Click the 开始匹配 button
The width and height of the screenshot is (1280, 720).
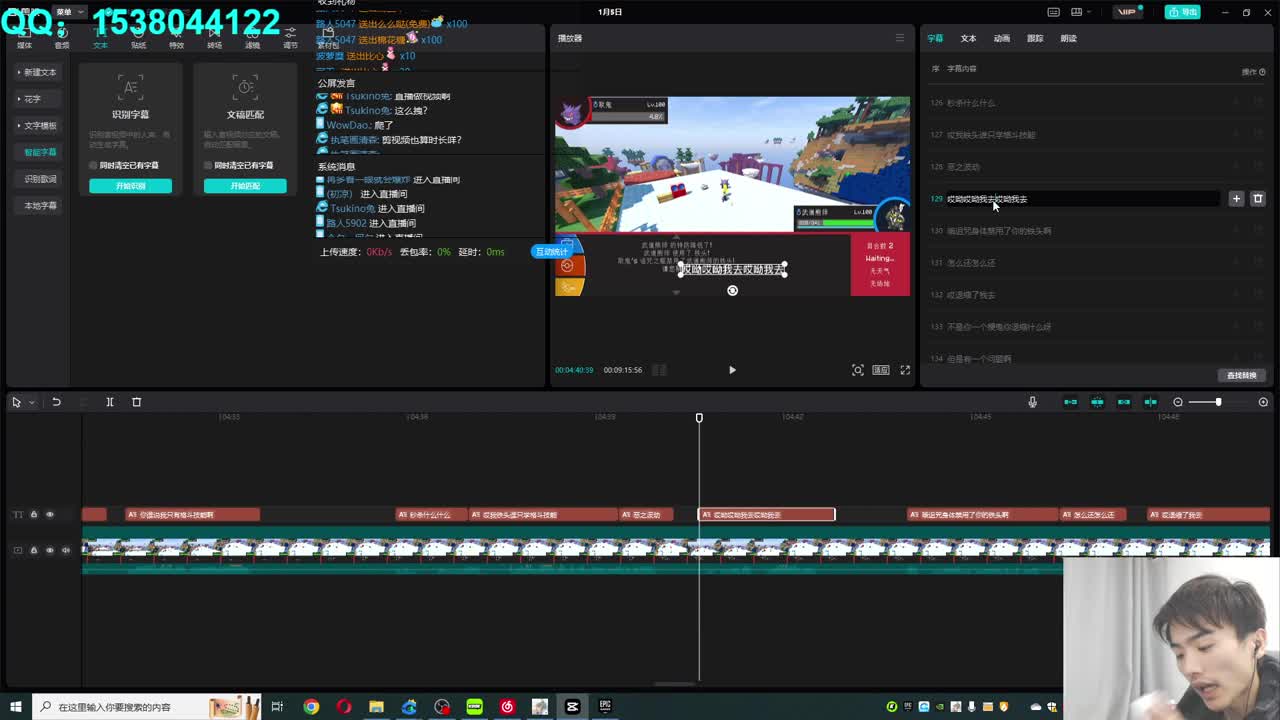pyautogui.click(x=245, y=186)
